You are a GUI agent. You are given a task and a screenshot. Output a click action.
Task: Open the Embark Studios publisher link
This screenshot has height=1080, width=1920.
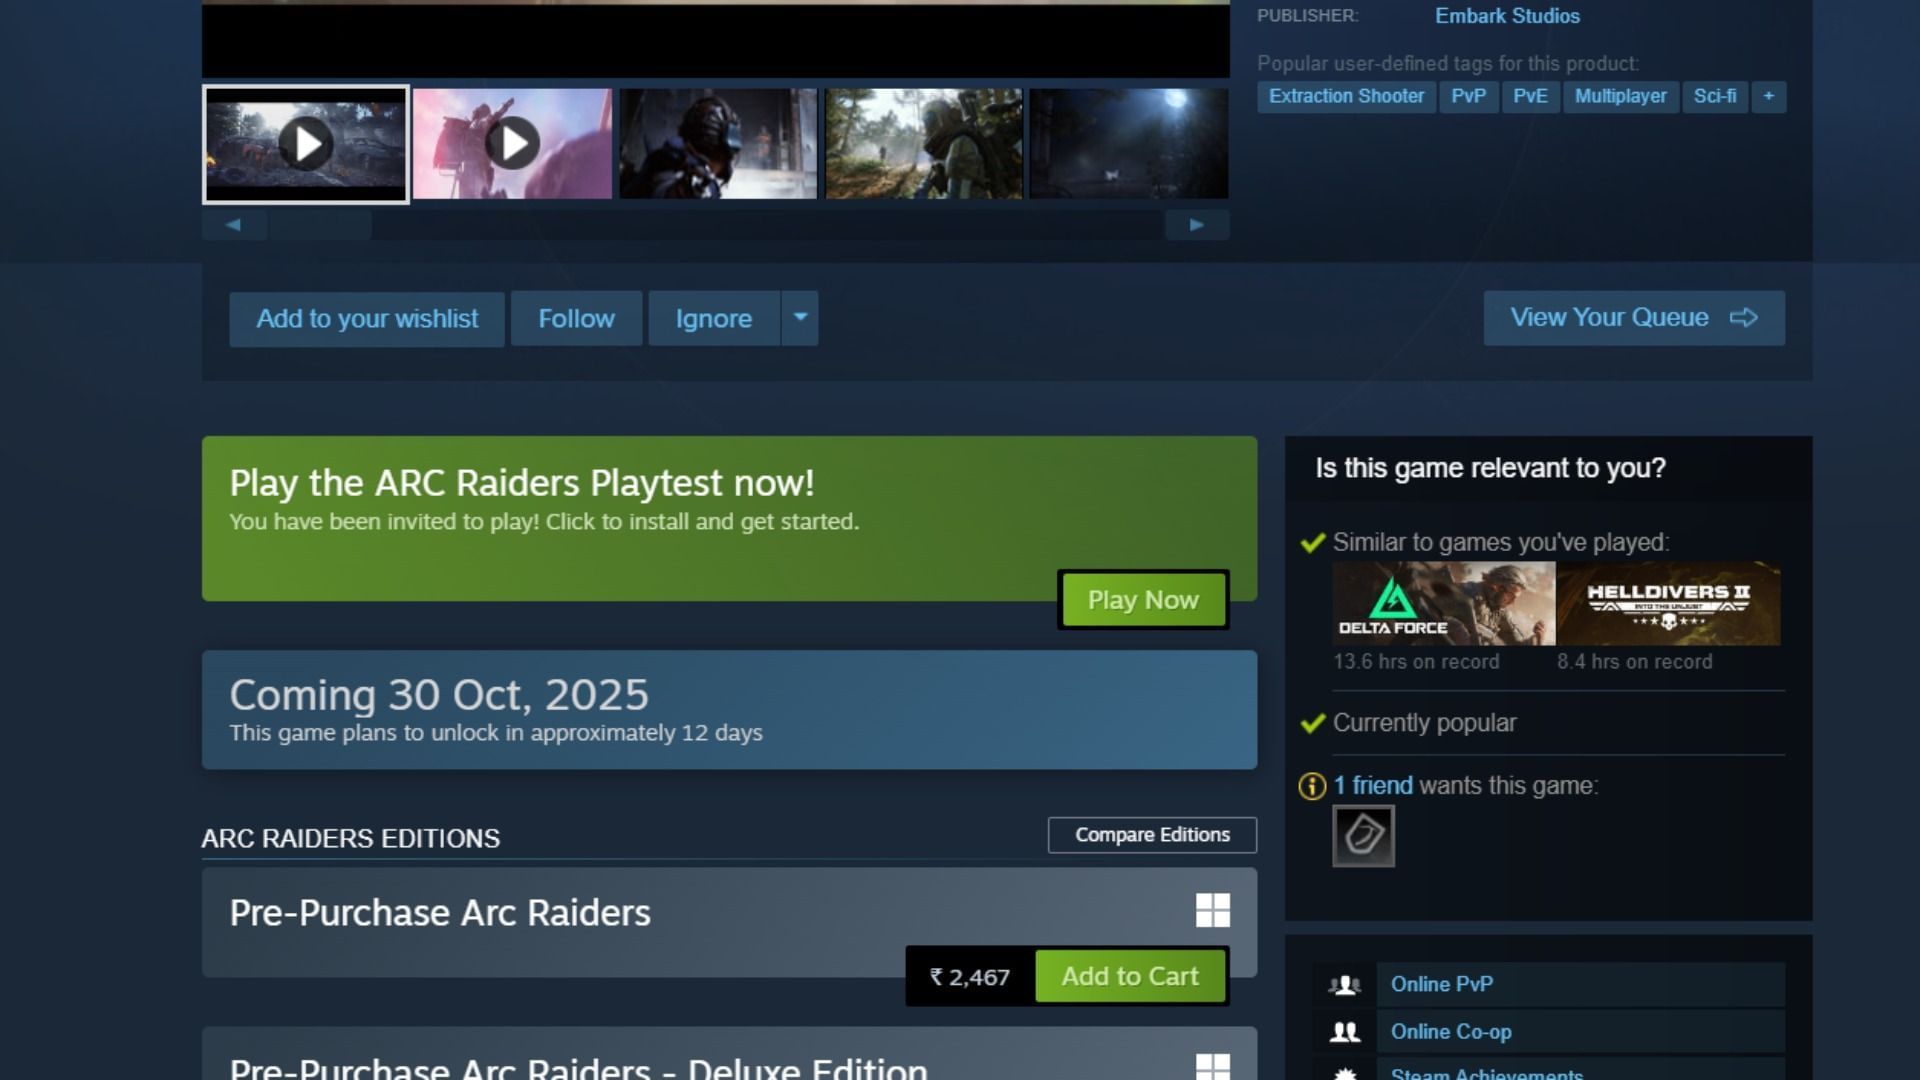pos(1507,16)
